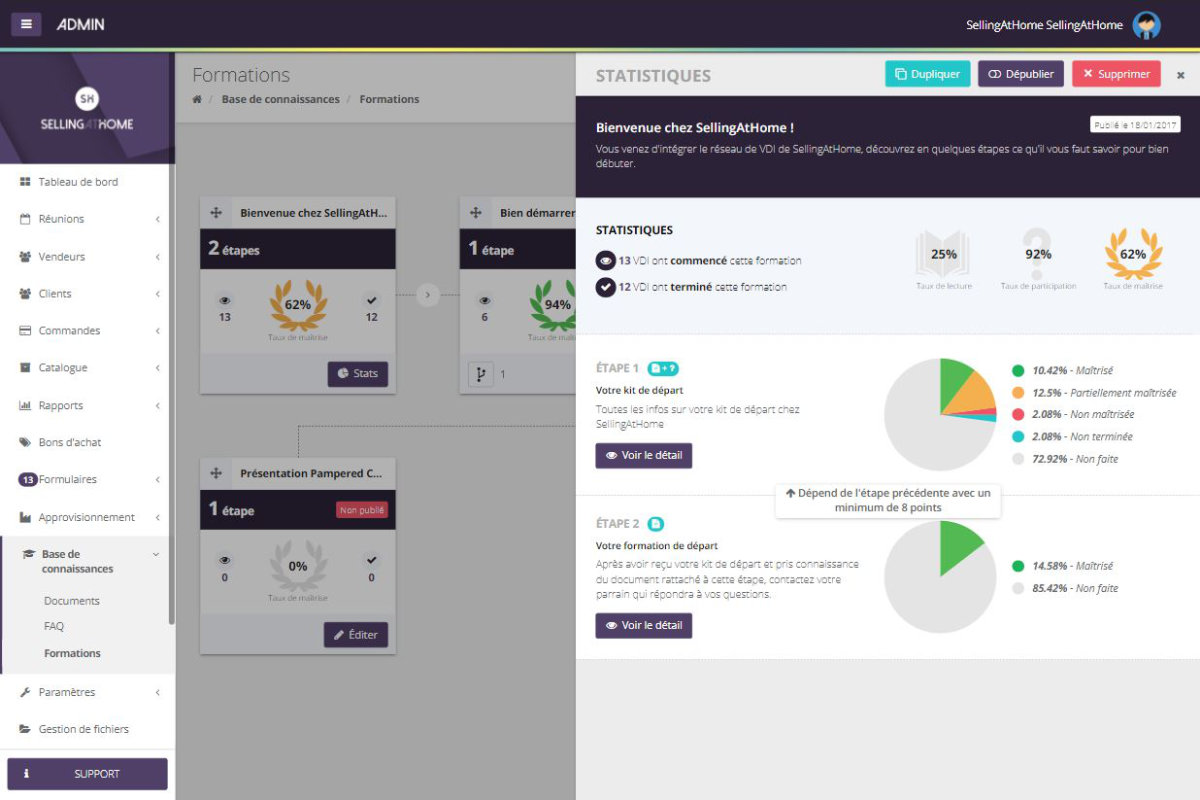
Task: Click the question mark 92% participation icon
Action: 1038,255
